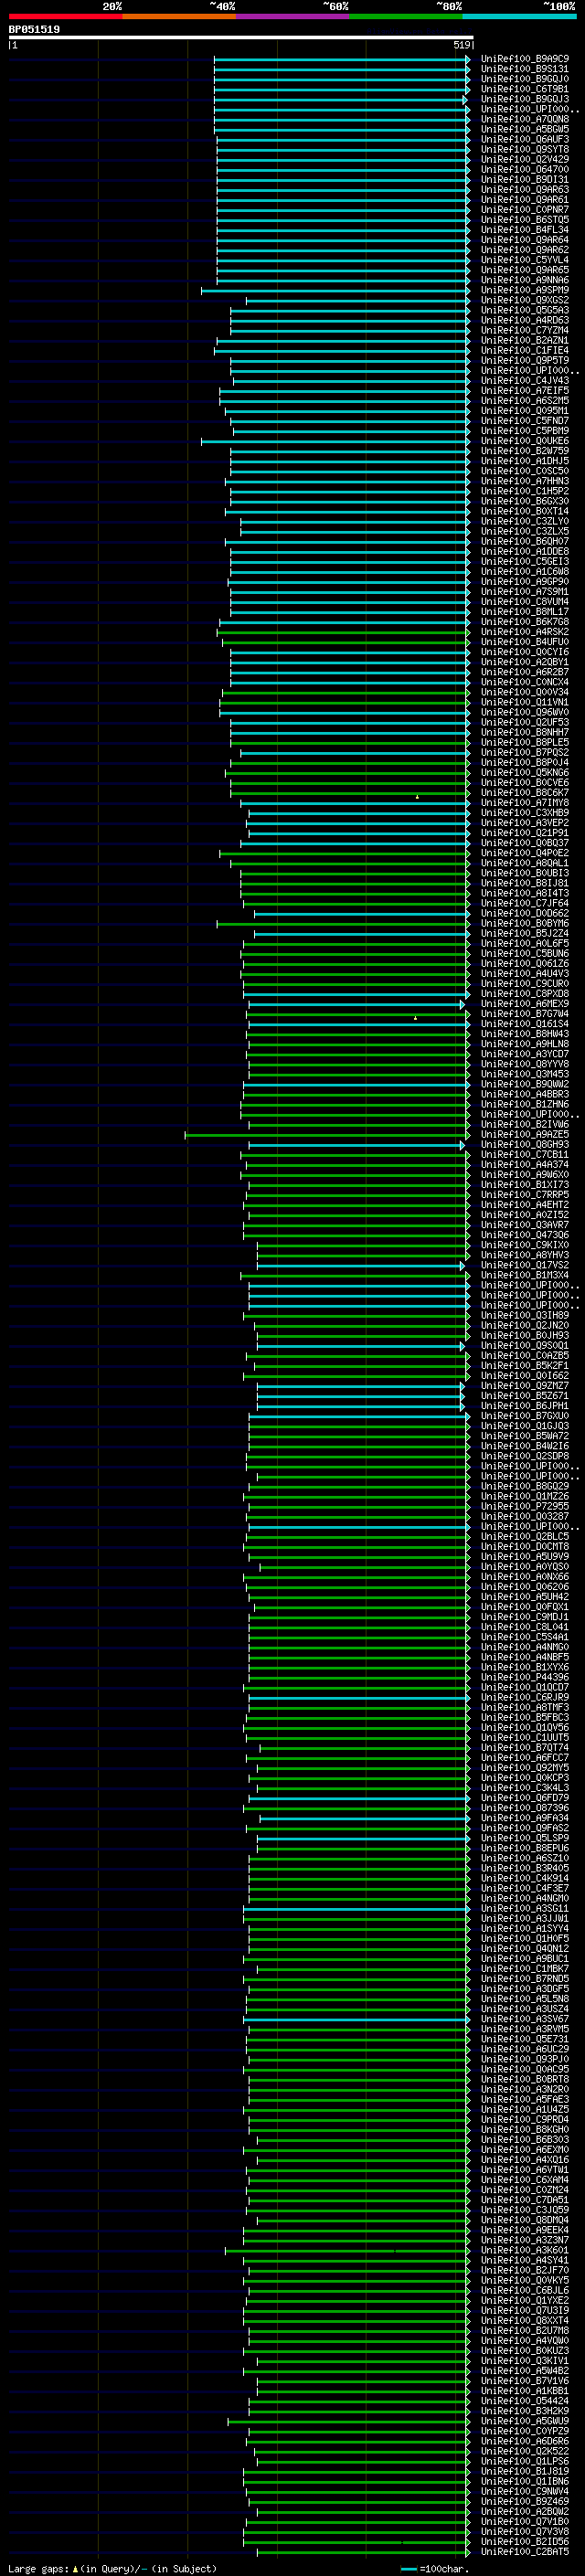Open the UniRef100_A4SY41 entry

click(525, 2260)
